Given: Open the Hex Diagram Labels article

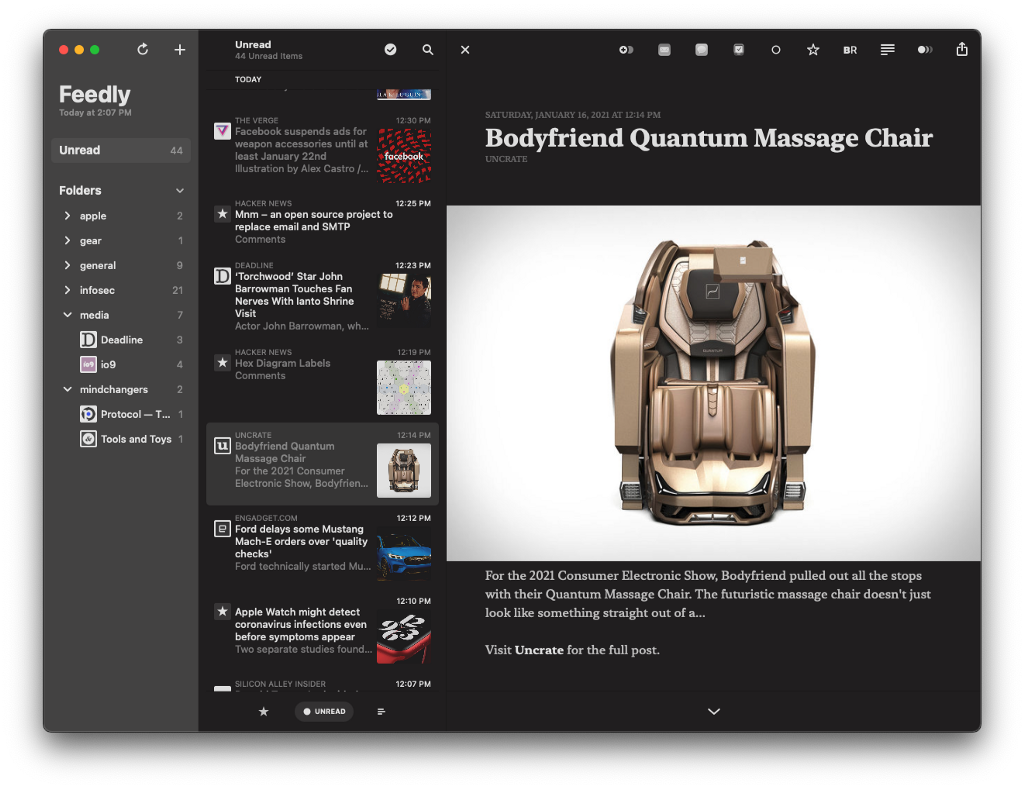Looking at the screenshot, I should (322, 381).
